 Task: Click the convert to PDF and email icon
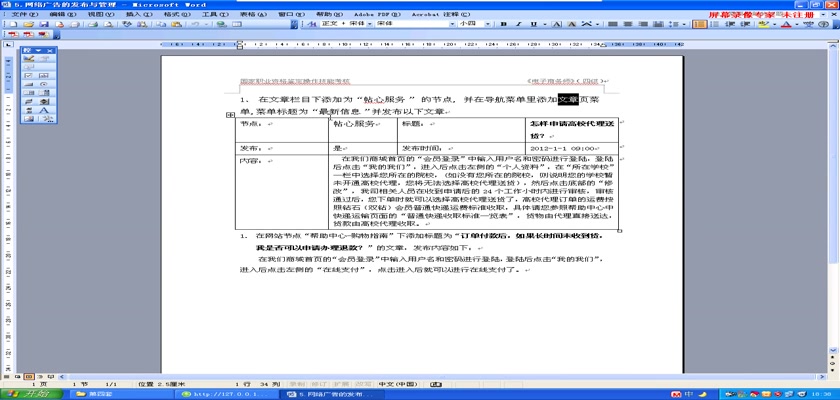click(x=28, y=34)
